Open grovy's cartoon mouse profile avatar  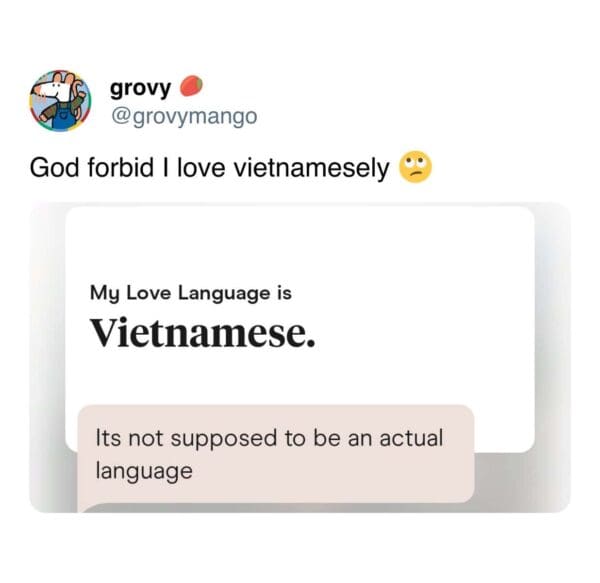pos(60,101)
